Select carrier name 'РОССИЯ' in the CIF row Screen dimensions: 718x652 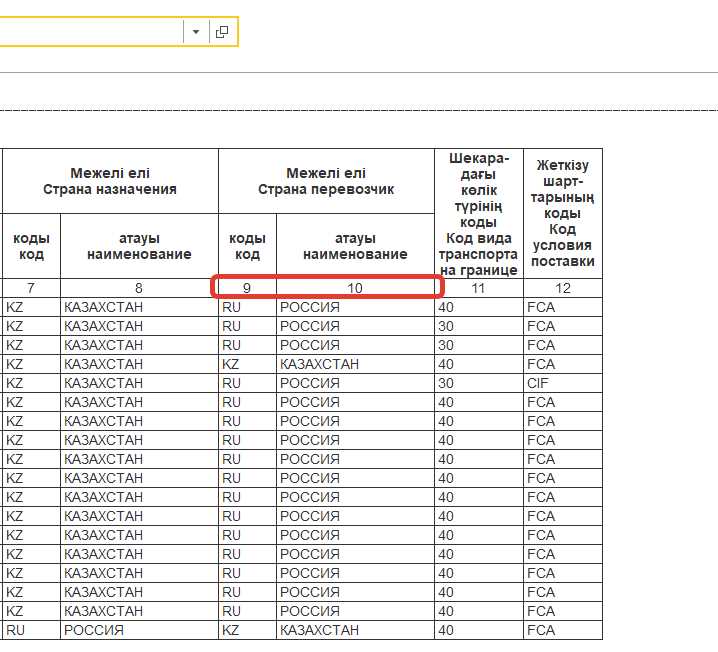pos(355,383)
